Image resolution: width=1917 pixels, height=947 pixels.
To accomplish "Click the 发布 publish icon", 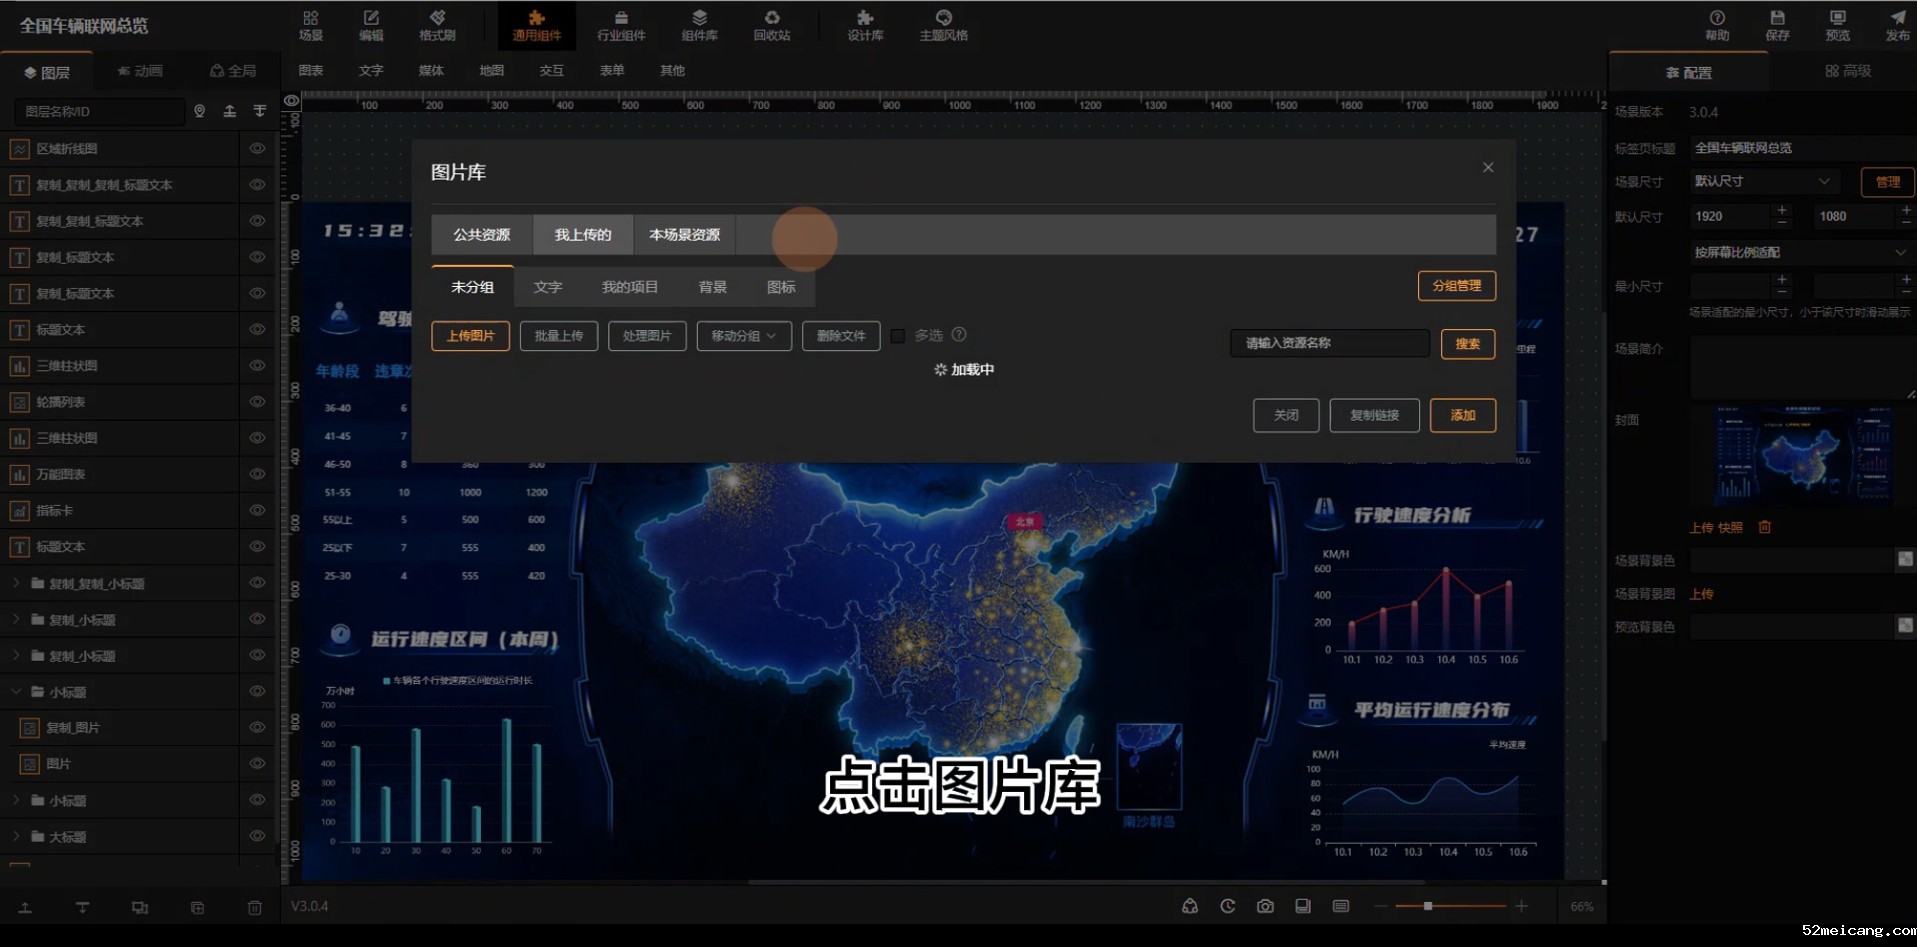I will 1897,24.
